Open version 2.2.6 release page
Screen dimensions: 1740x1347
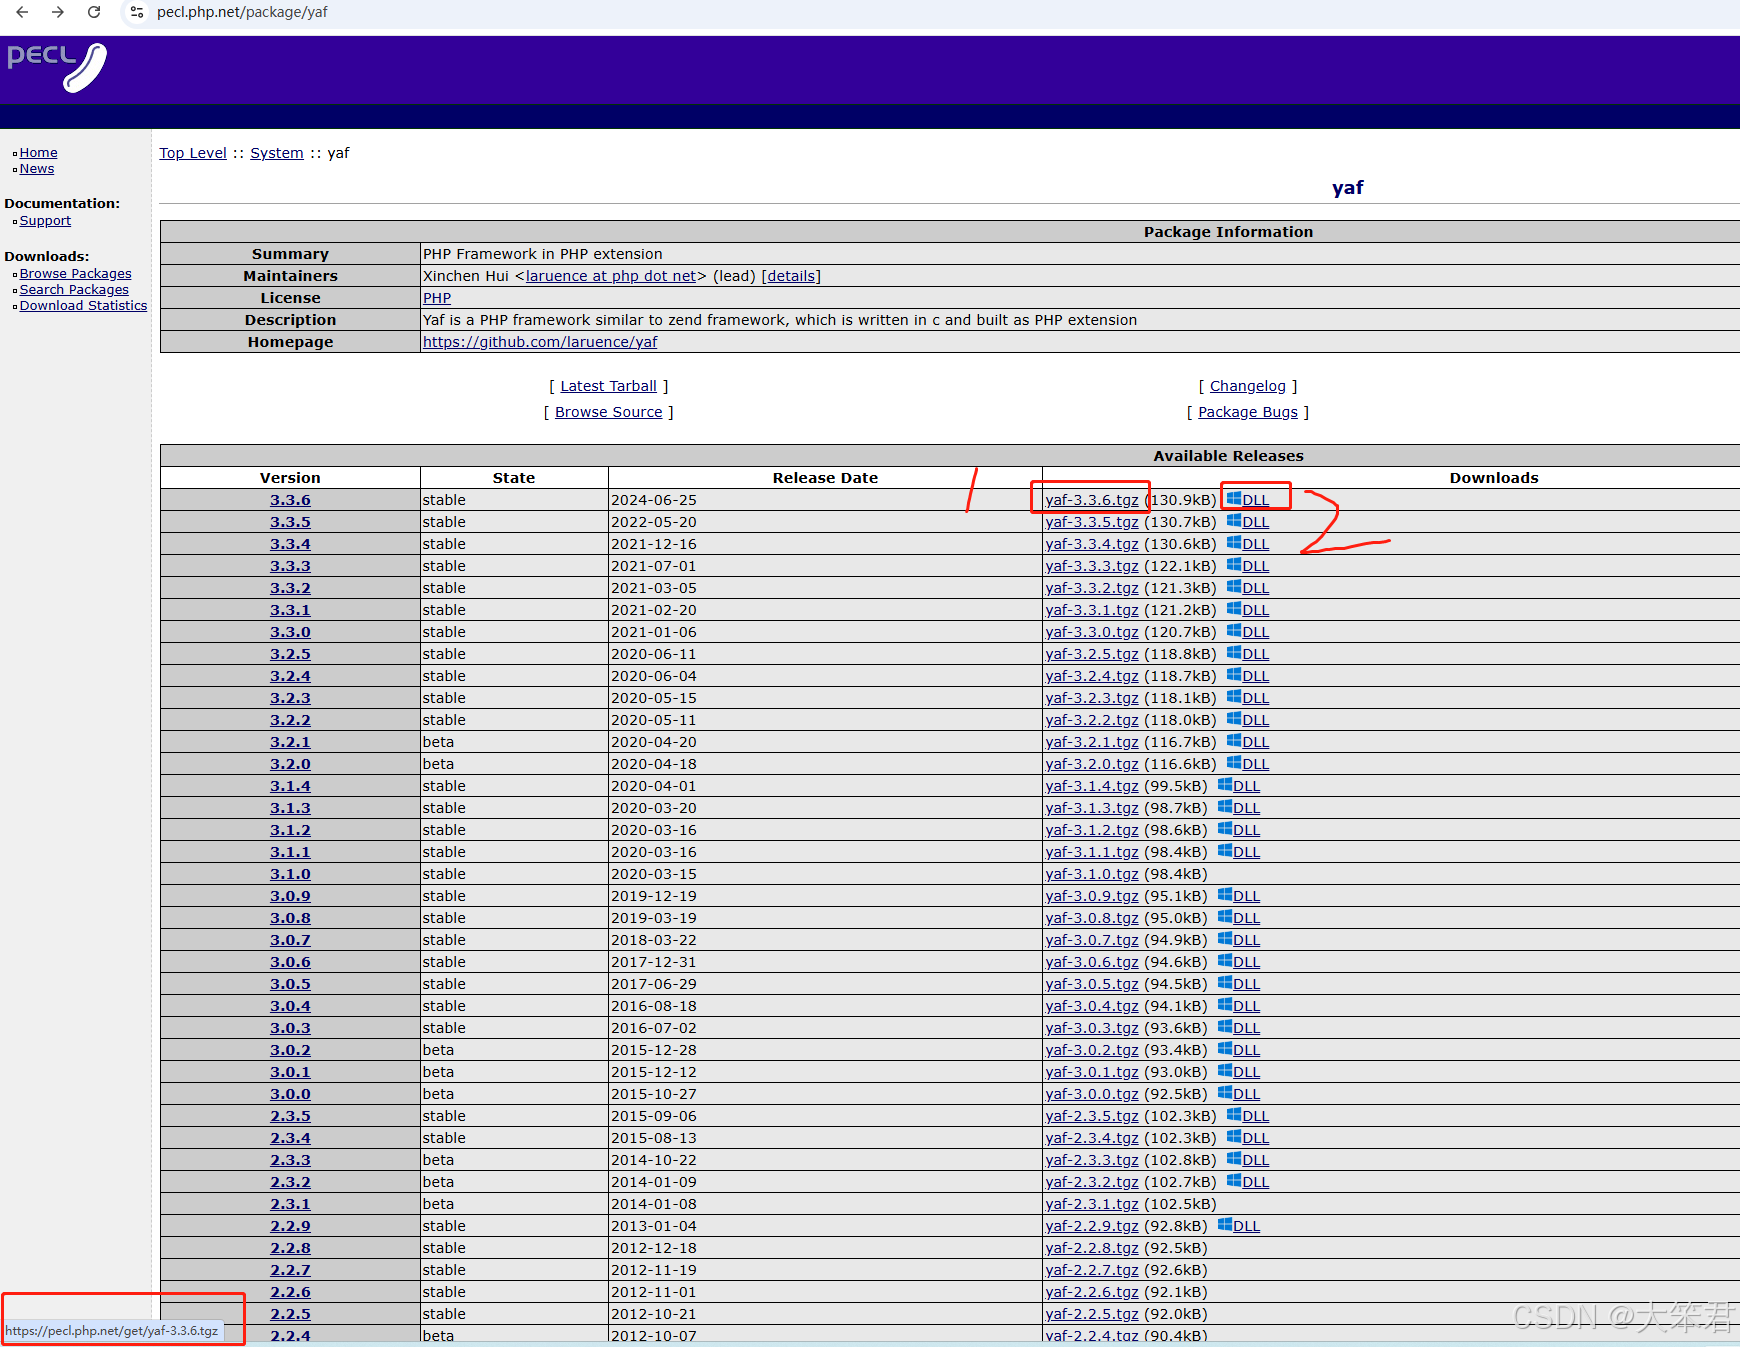(290, 1292)
